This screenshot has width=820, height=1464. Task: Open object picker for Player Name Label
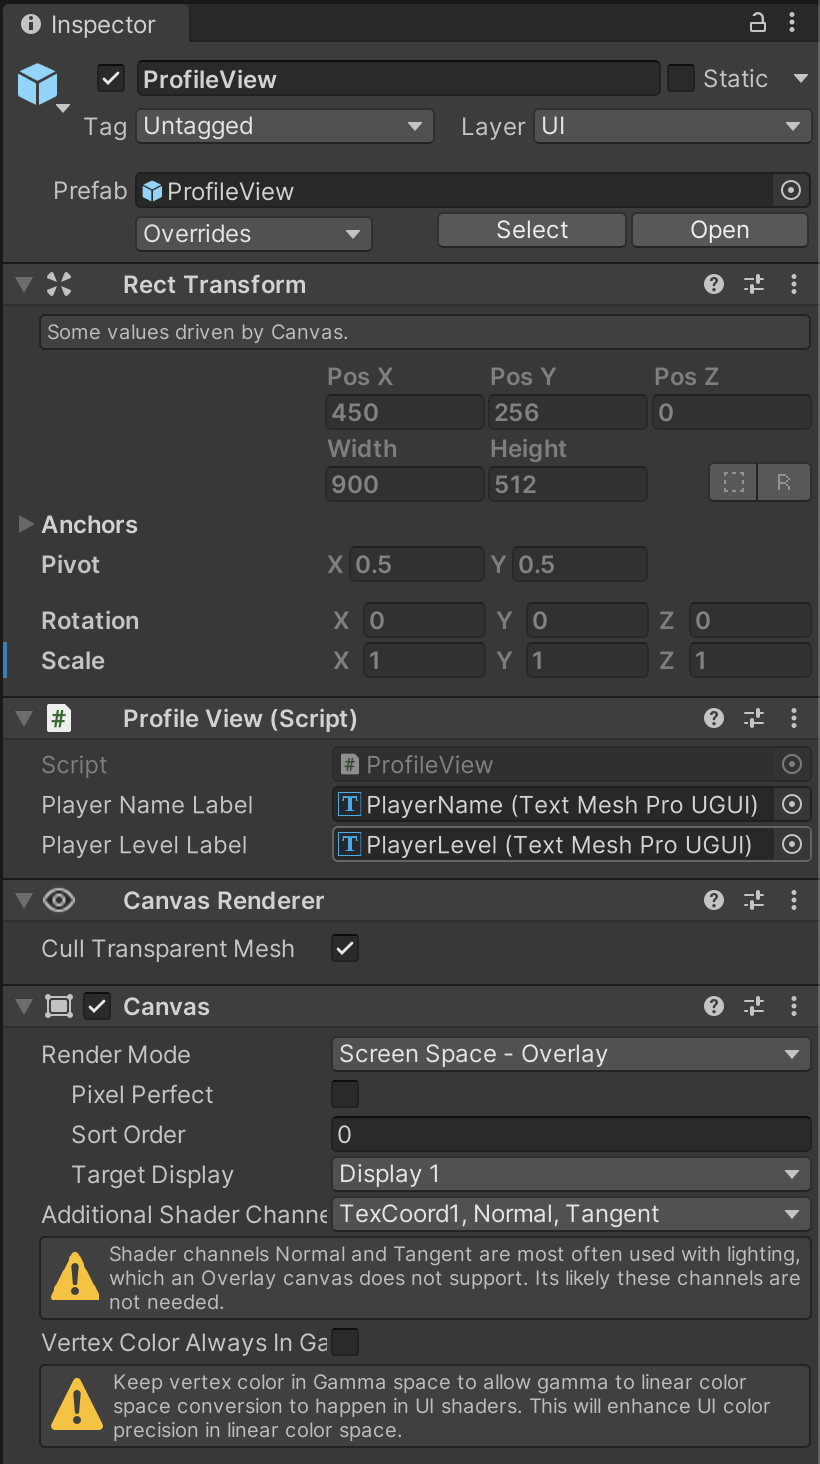click(x=792, y=804)
